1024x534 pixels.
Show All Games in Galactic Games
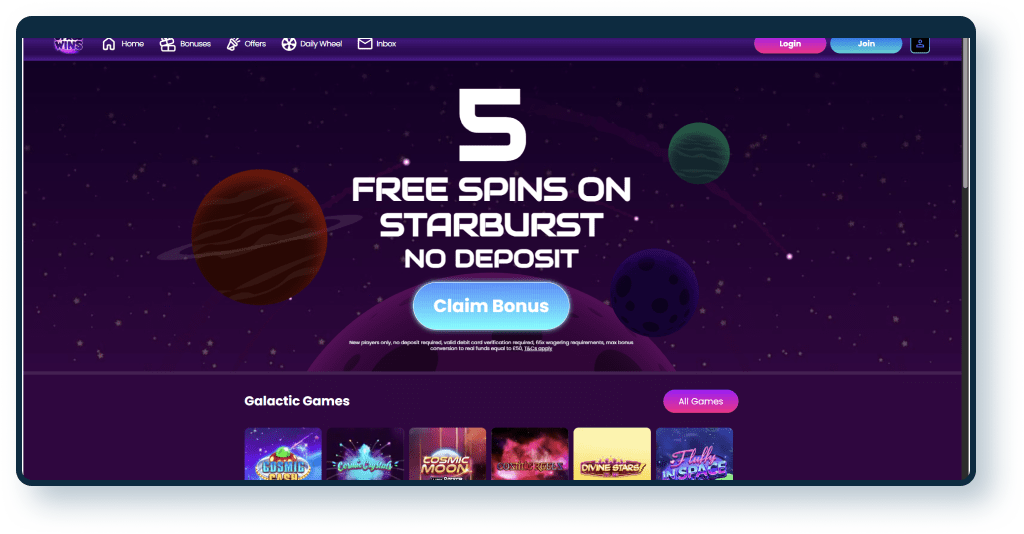click(701, 401)
